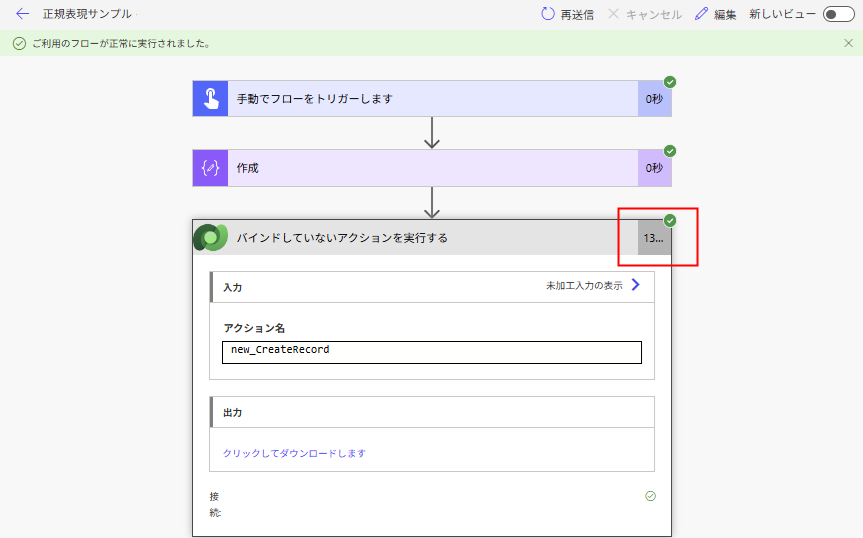The width and height of the screenshot is (863, 538).
Task: Click the Compose action curly-braces icon
Action: point(211,168)
